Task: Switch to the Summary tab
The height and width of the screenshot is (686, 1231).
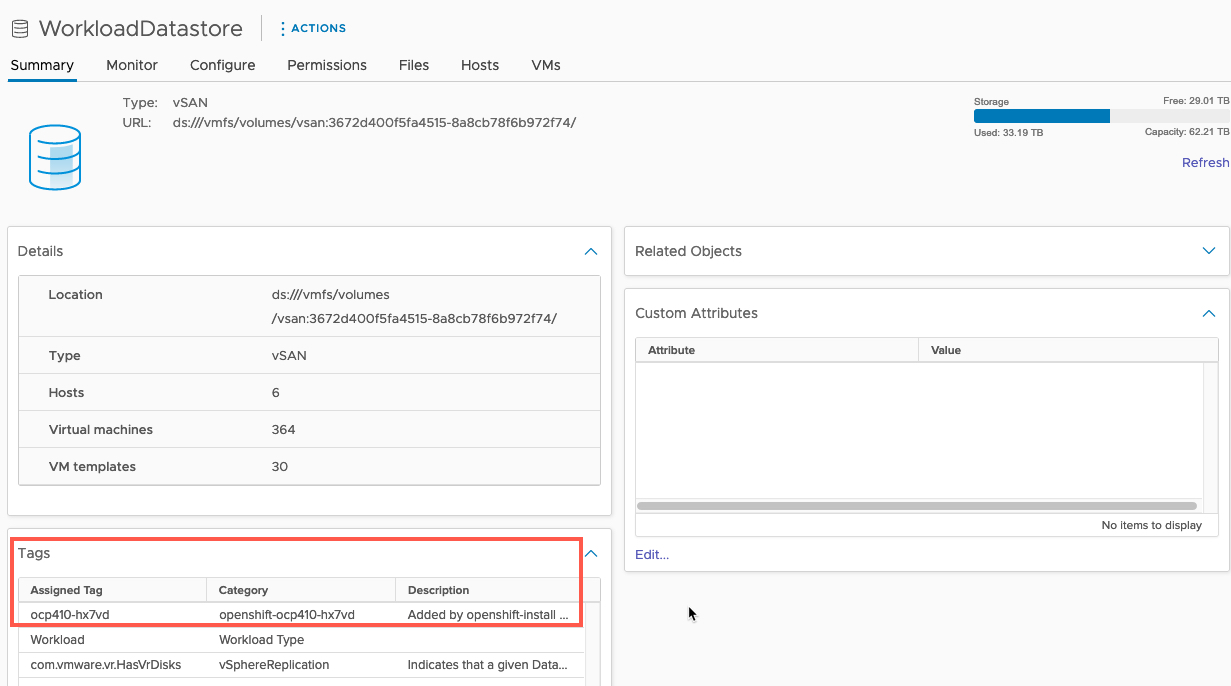Action: (42, 65)
